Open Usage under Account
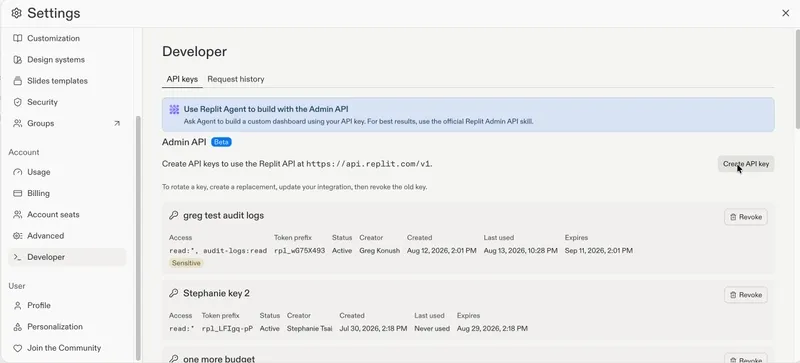Viewport: 800px width, 363px height. [67, 172]
